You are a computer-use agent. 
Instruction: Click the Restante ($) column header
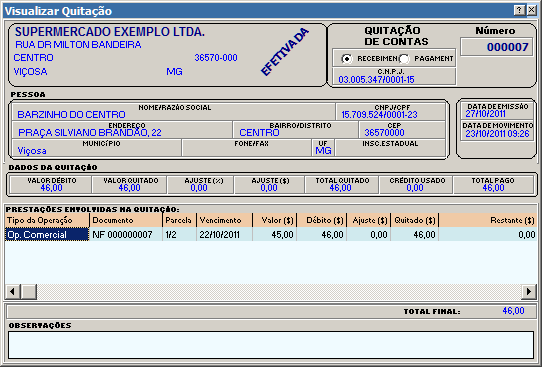(x=488, y=220)
